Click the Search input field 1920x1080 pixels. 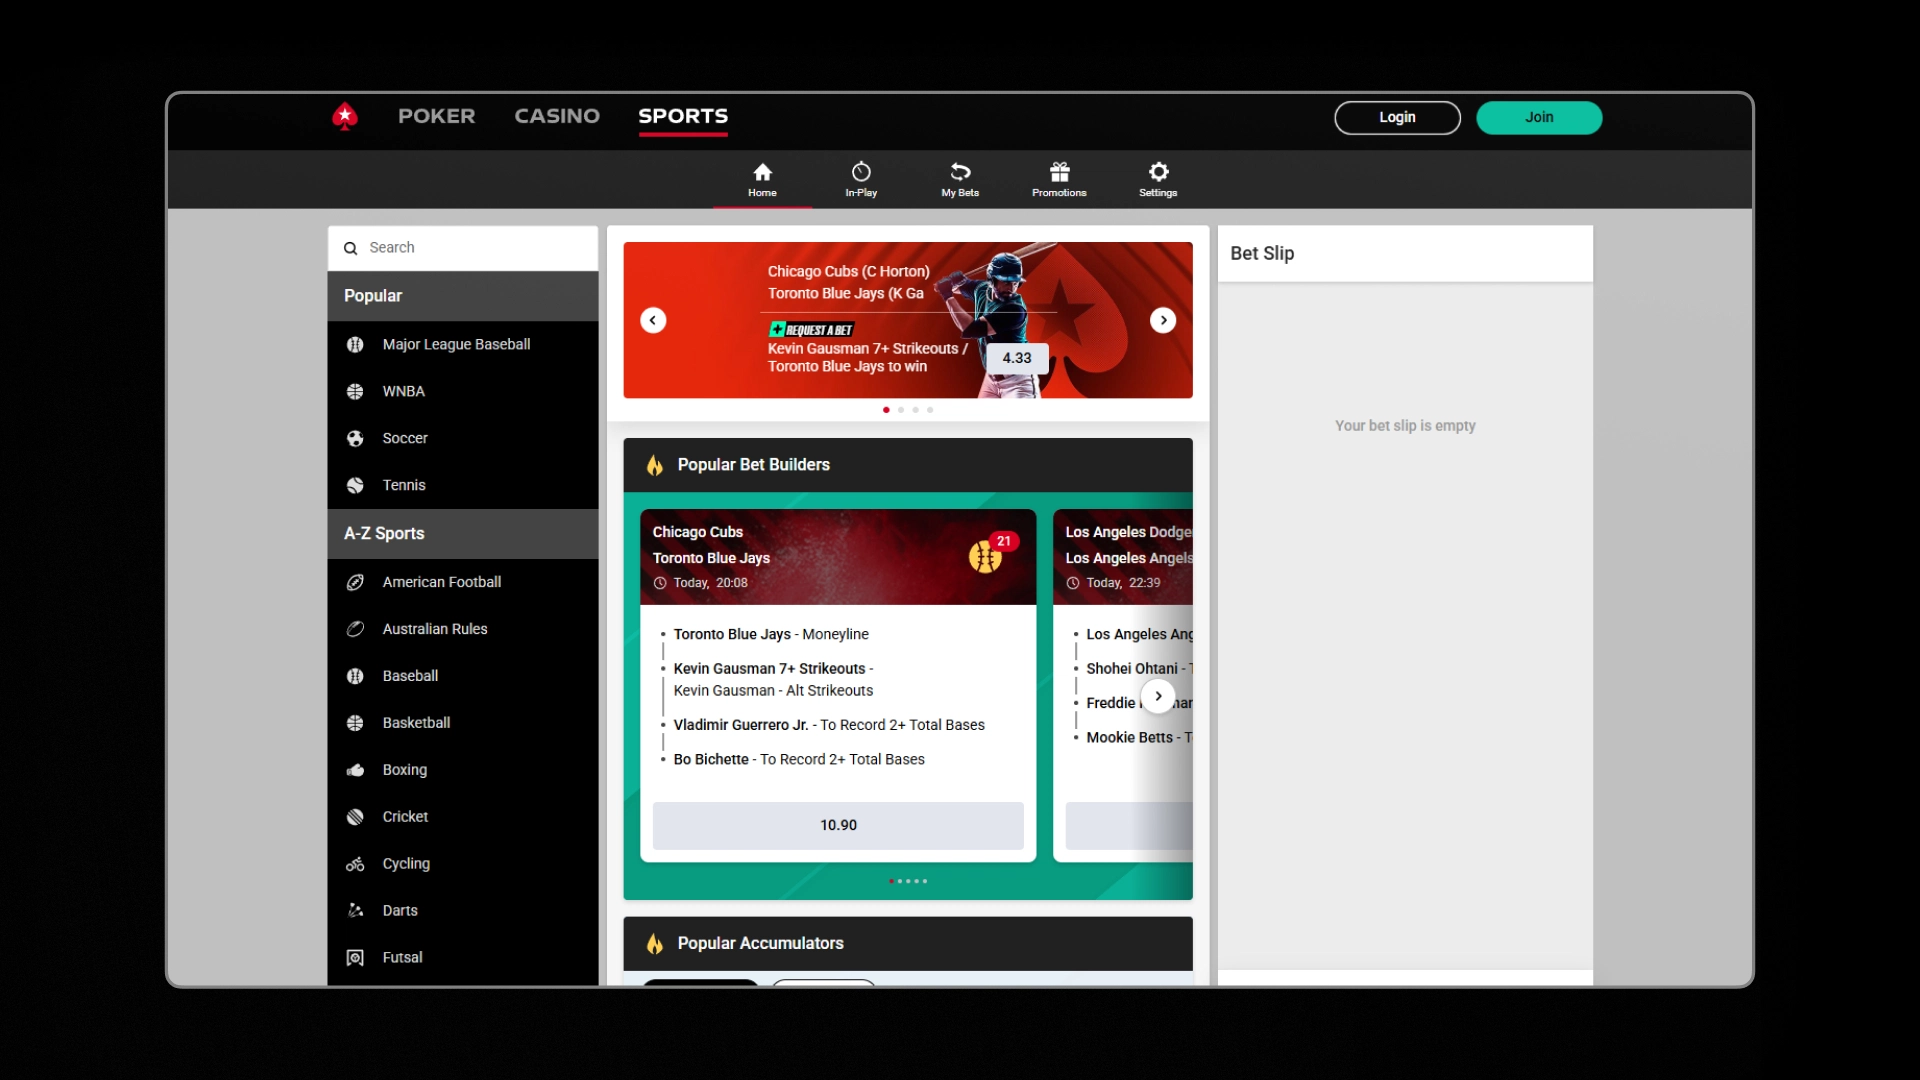tap(463, 248)
